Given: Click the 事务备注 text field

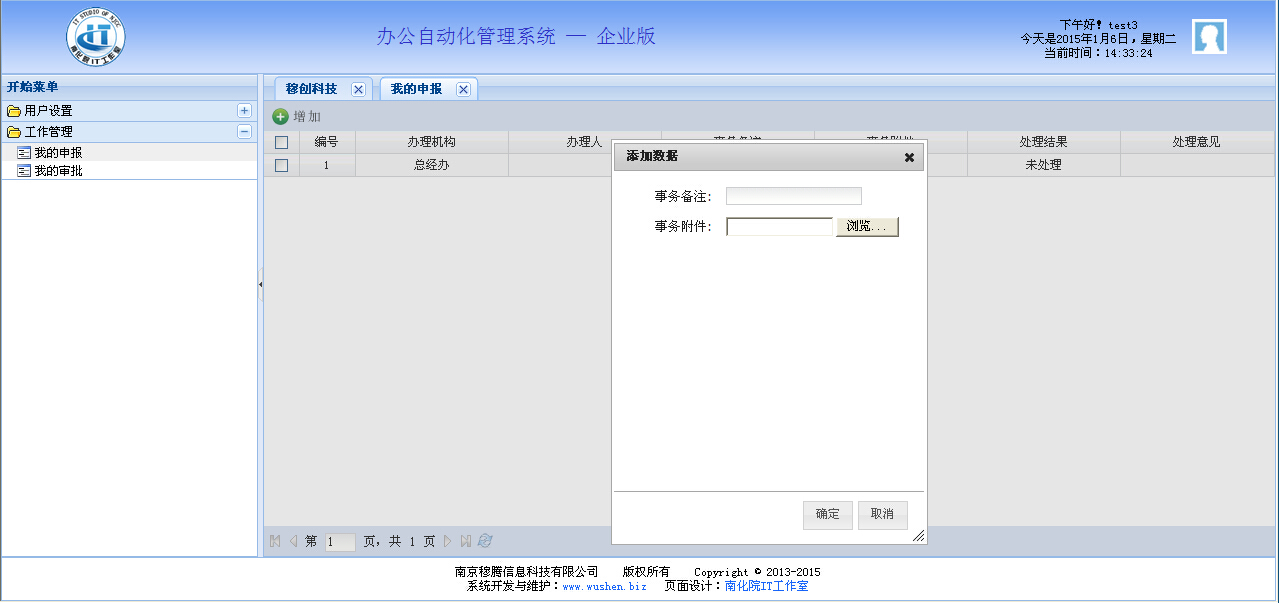Looking at the screenshot, I should tap(793, 196).
